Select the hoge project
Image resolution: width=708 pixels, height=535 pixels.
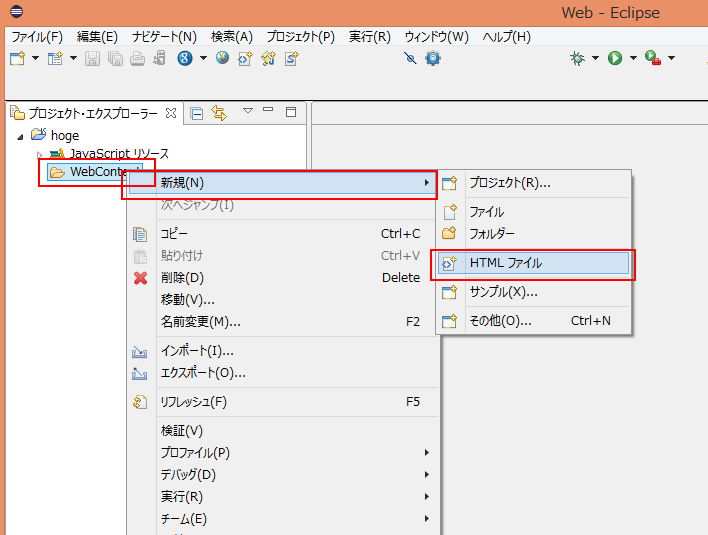[65, 135]
